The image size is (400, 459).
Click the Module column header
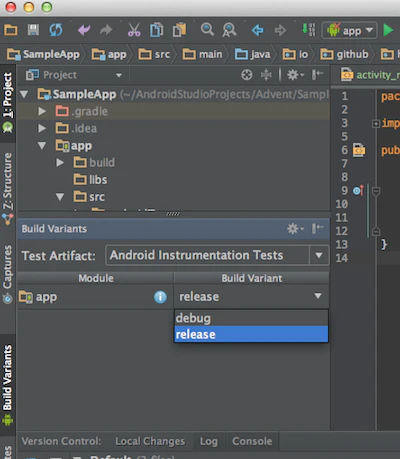pyautogui.click(x=96, y=278)
